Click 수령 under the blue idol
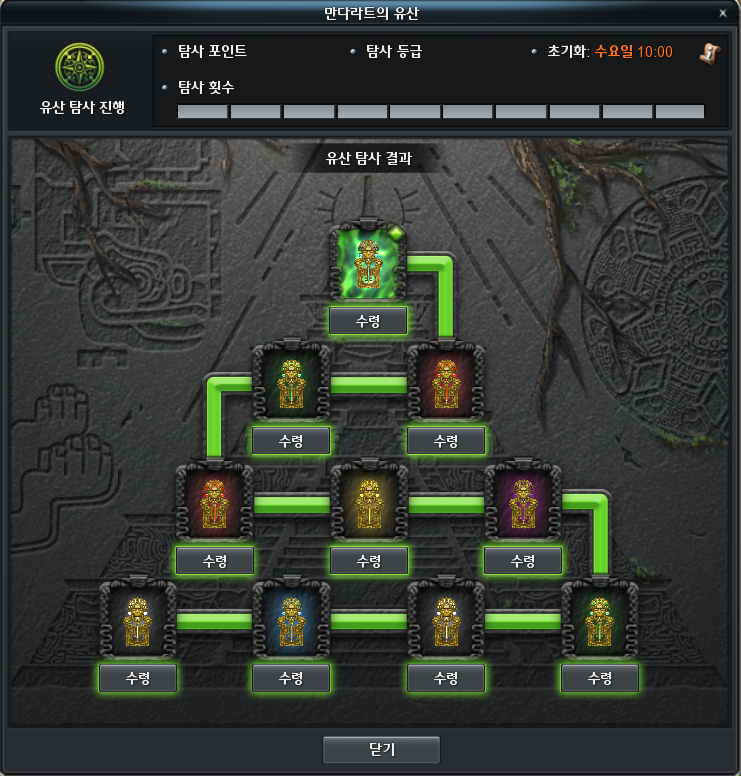Viewport: 741px width, 776px height. tap(291, 678)
